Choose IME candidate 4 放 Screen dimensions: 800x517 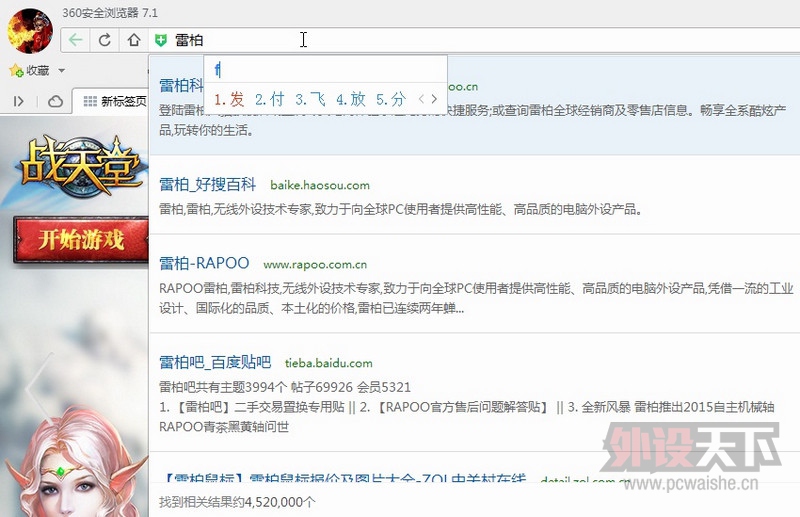351,99
